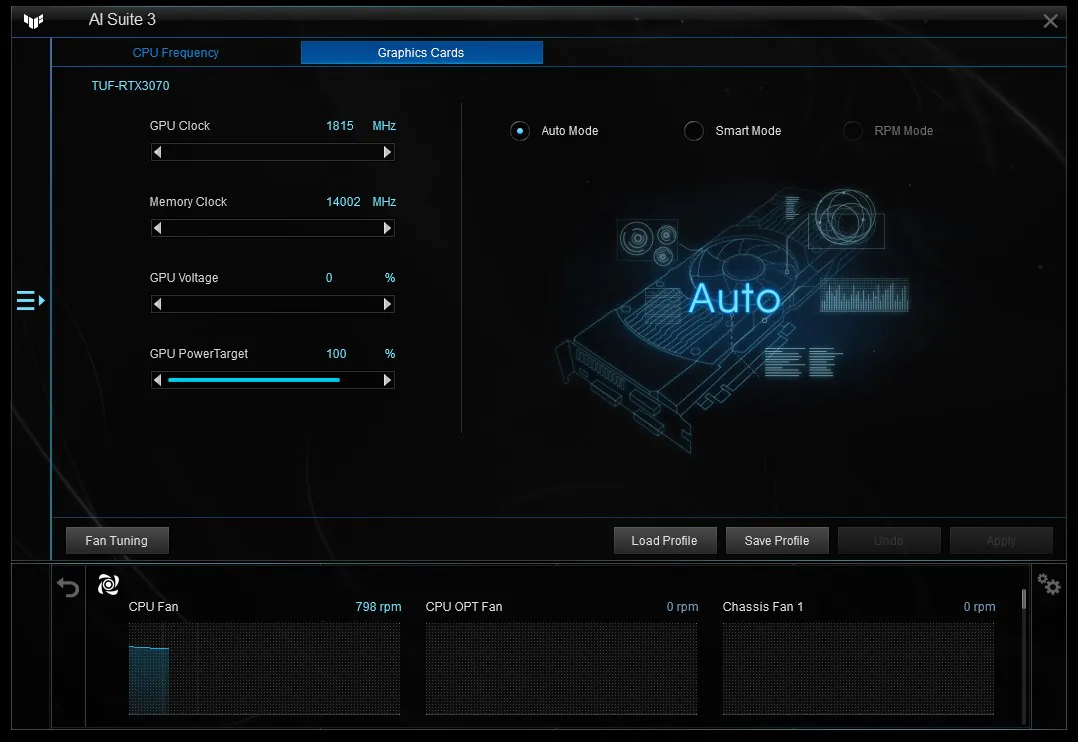This screenshot has height=742, width=1078.
Task: Decrease GPU PowerTarget with left arrow
Action: pos(157,380)
